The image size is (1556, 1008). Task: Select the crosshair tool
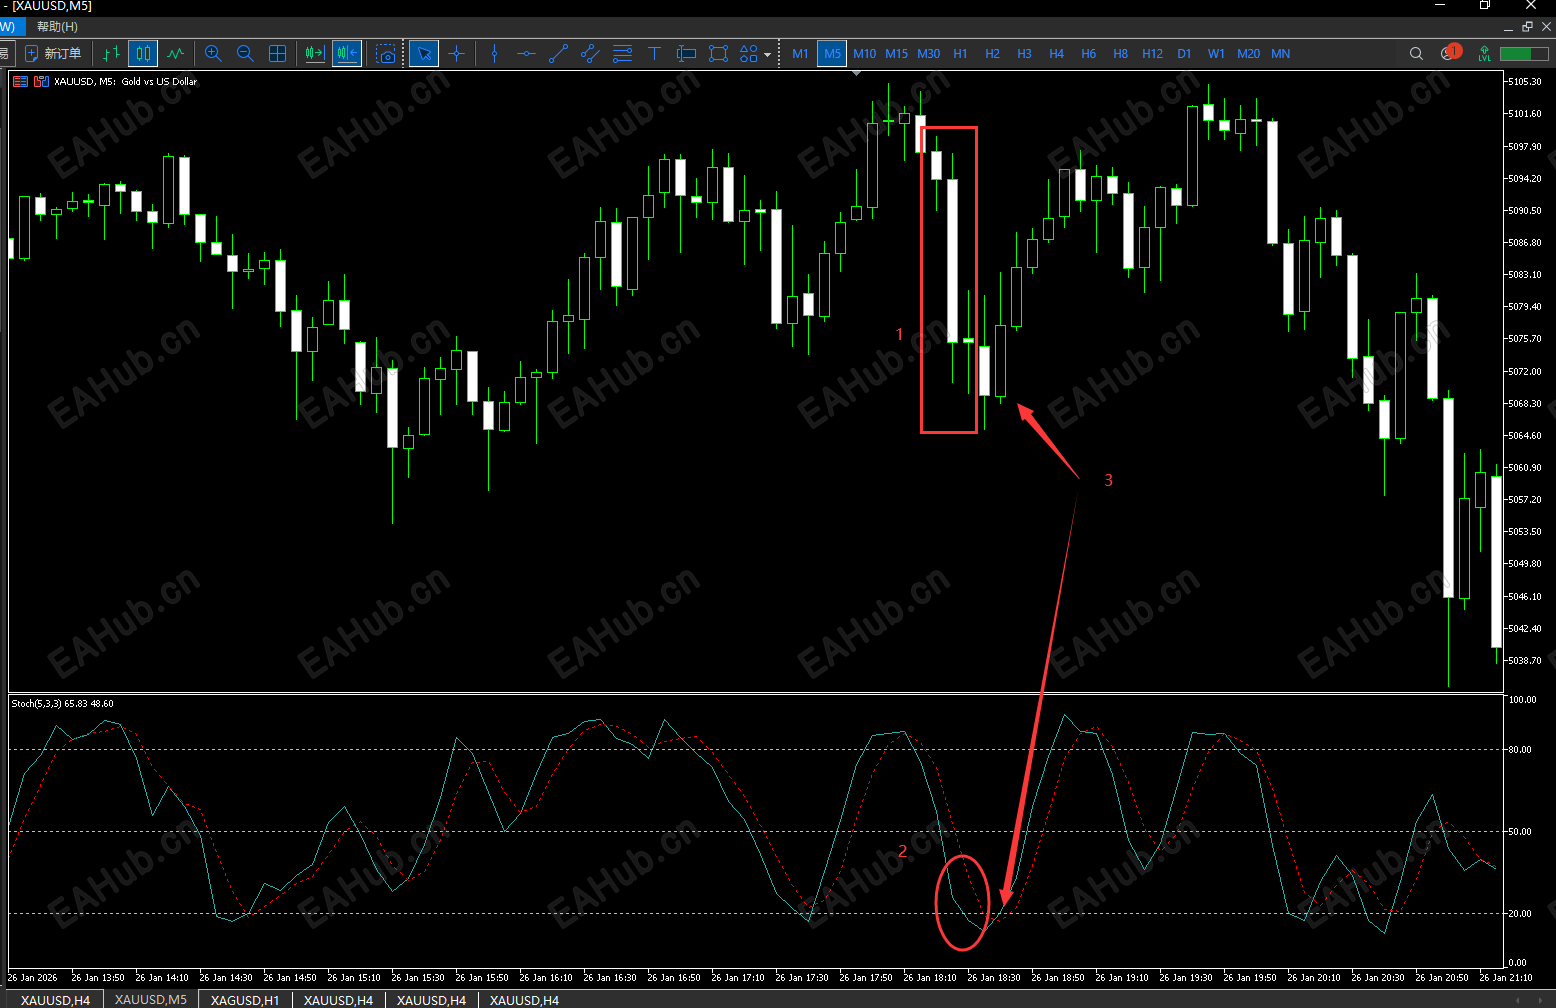pos(457,53)
